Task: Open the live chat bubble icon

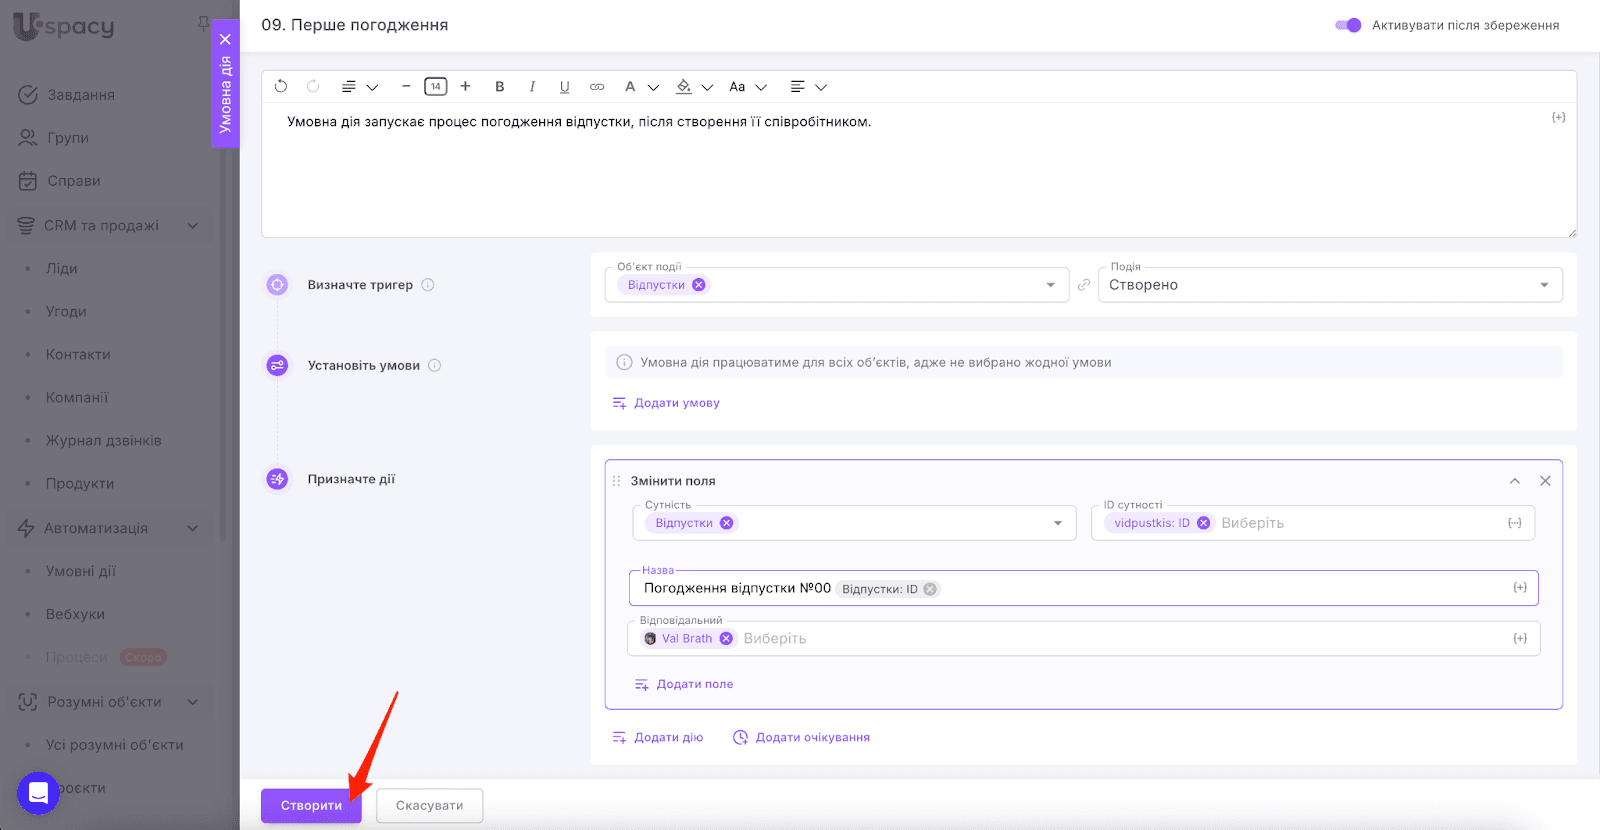Action: coord(38,793)
